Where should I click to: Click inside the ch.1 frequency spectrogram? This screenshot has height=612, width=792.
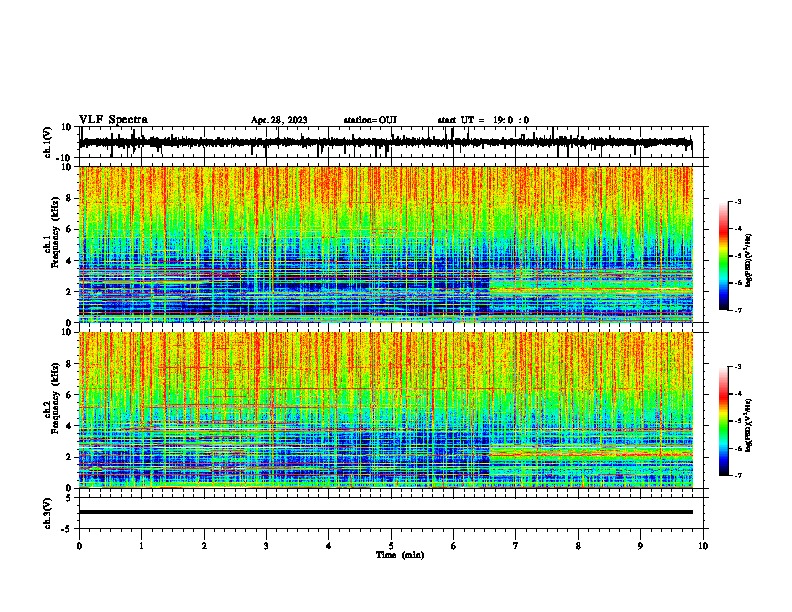click(385, 244)
